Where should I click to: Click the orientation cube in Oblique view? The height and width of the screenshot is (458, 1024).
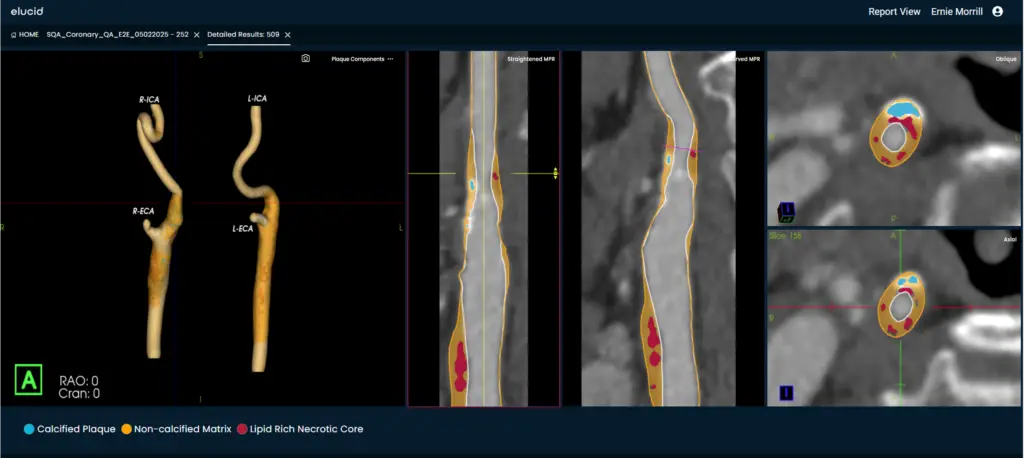pyautogui.click(x=786, y=212)
